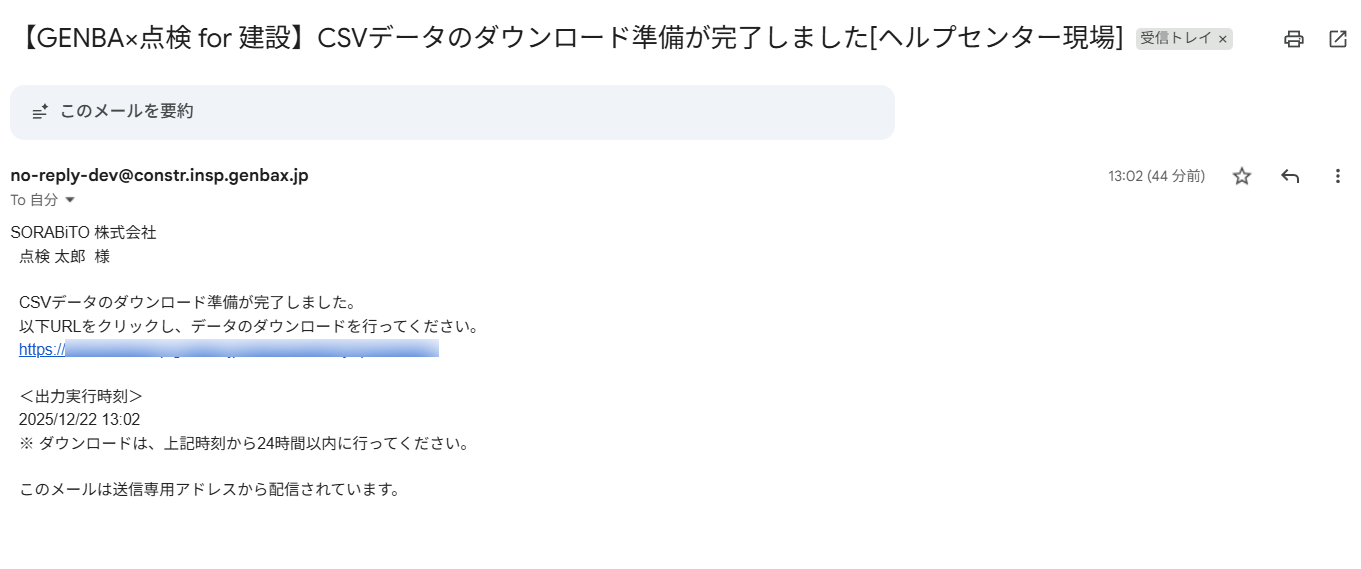Click sender address no-reply-dev@constr.insp.genbax.jp

pyautogui.click(x=159, y=176)
